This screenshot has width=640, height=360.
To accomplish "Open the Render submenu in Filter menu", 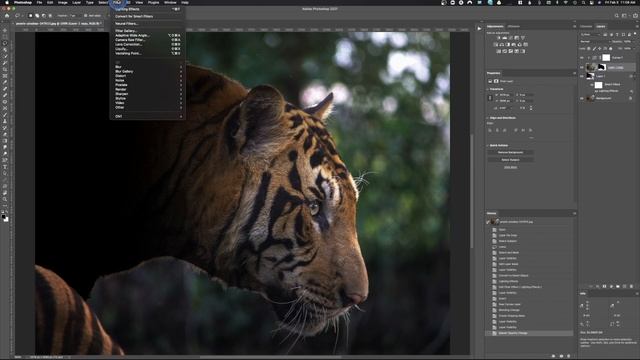I will pyautogui.click(x=148, y=89).
